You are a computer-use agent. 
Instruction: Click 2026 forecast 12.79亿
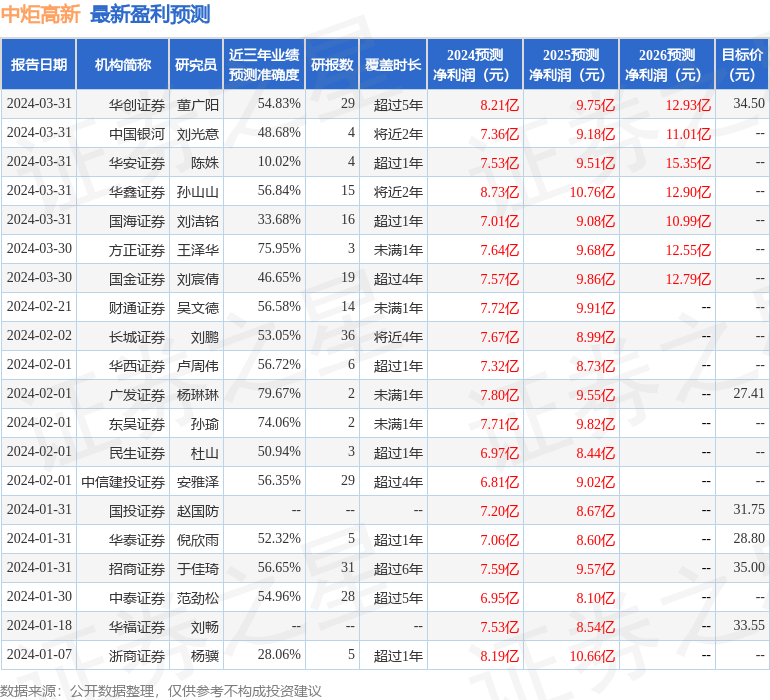(688, 279)
